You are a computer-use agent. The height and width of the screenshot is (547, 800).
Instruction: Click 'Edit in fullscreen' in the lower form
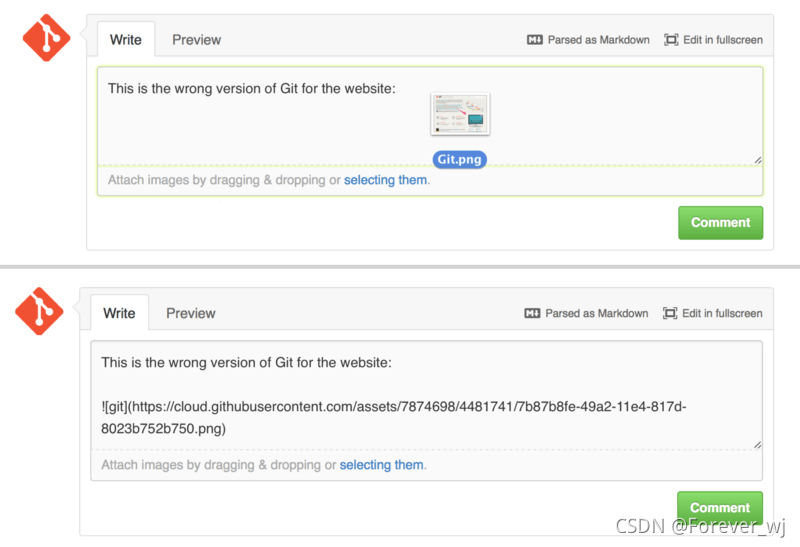pyautogui.click(x=722, y=313)
